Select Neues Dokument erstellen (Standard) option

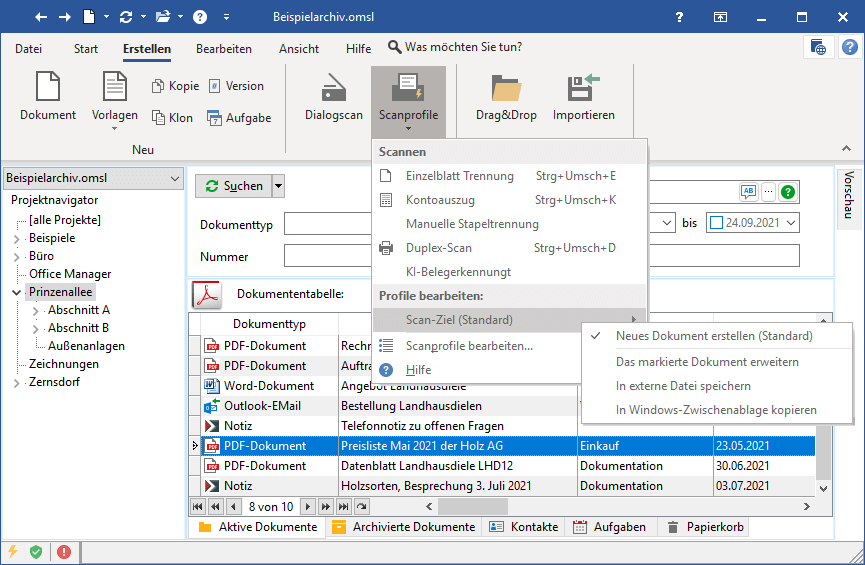point(714,336)
